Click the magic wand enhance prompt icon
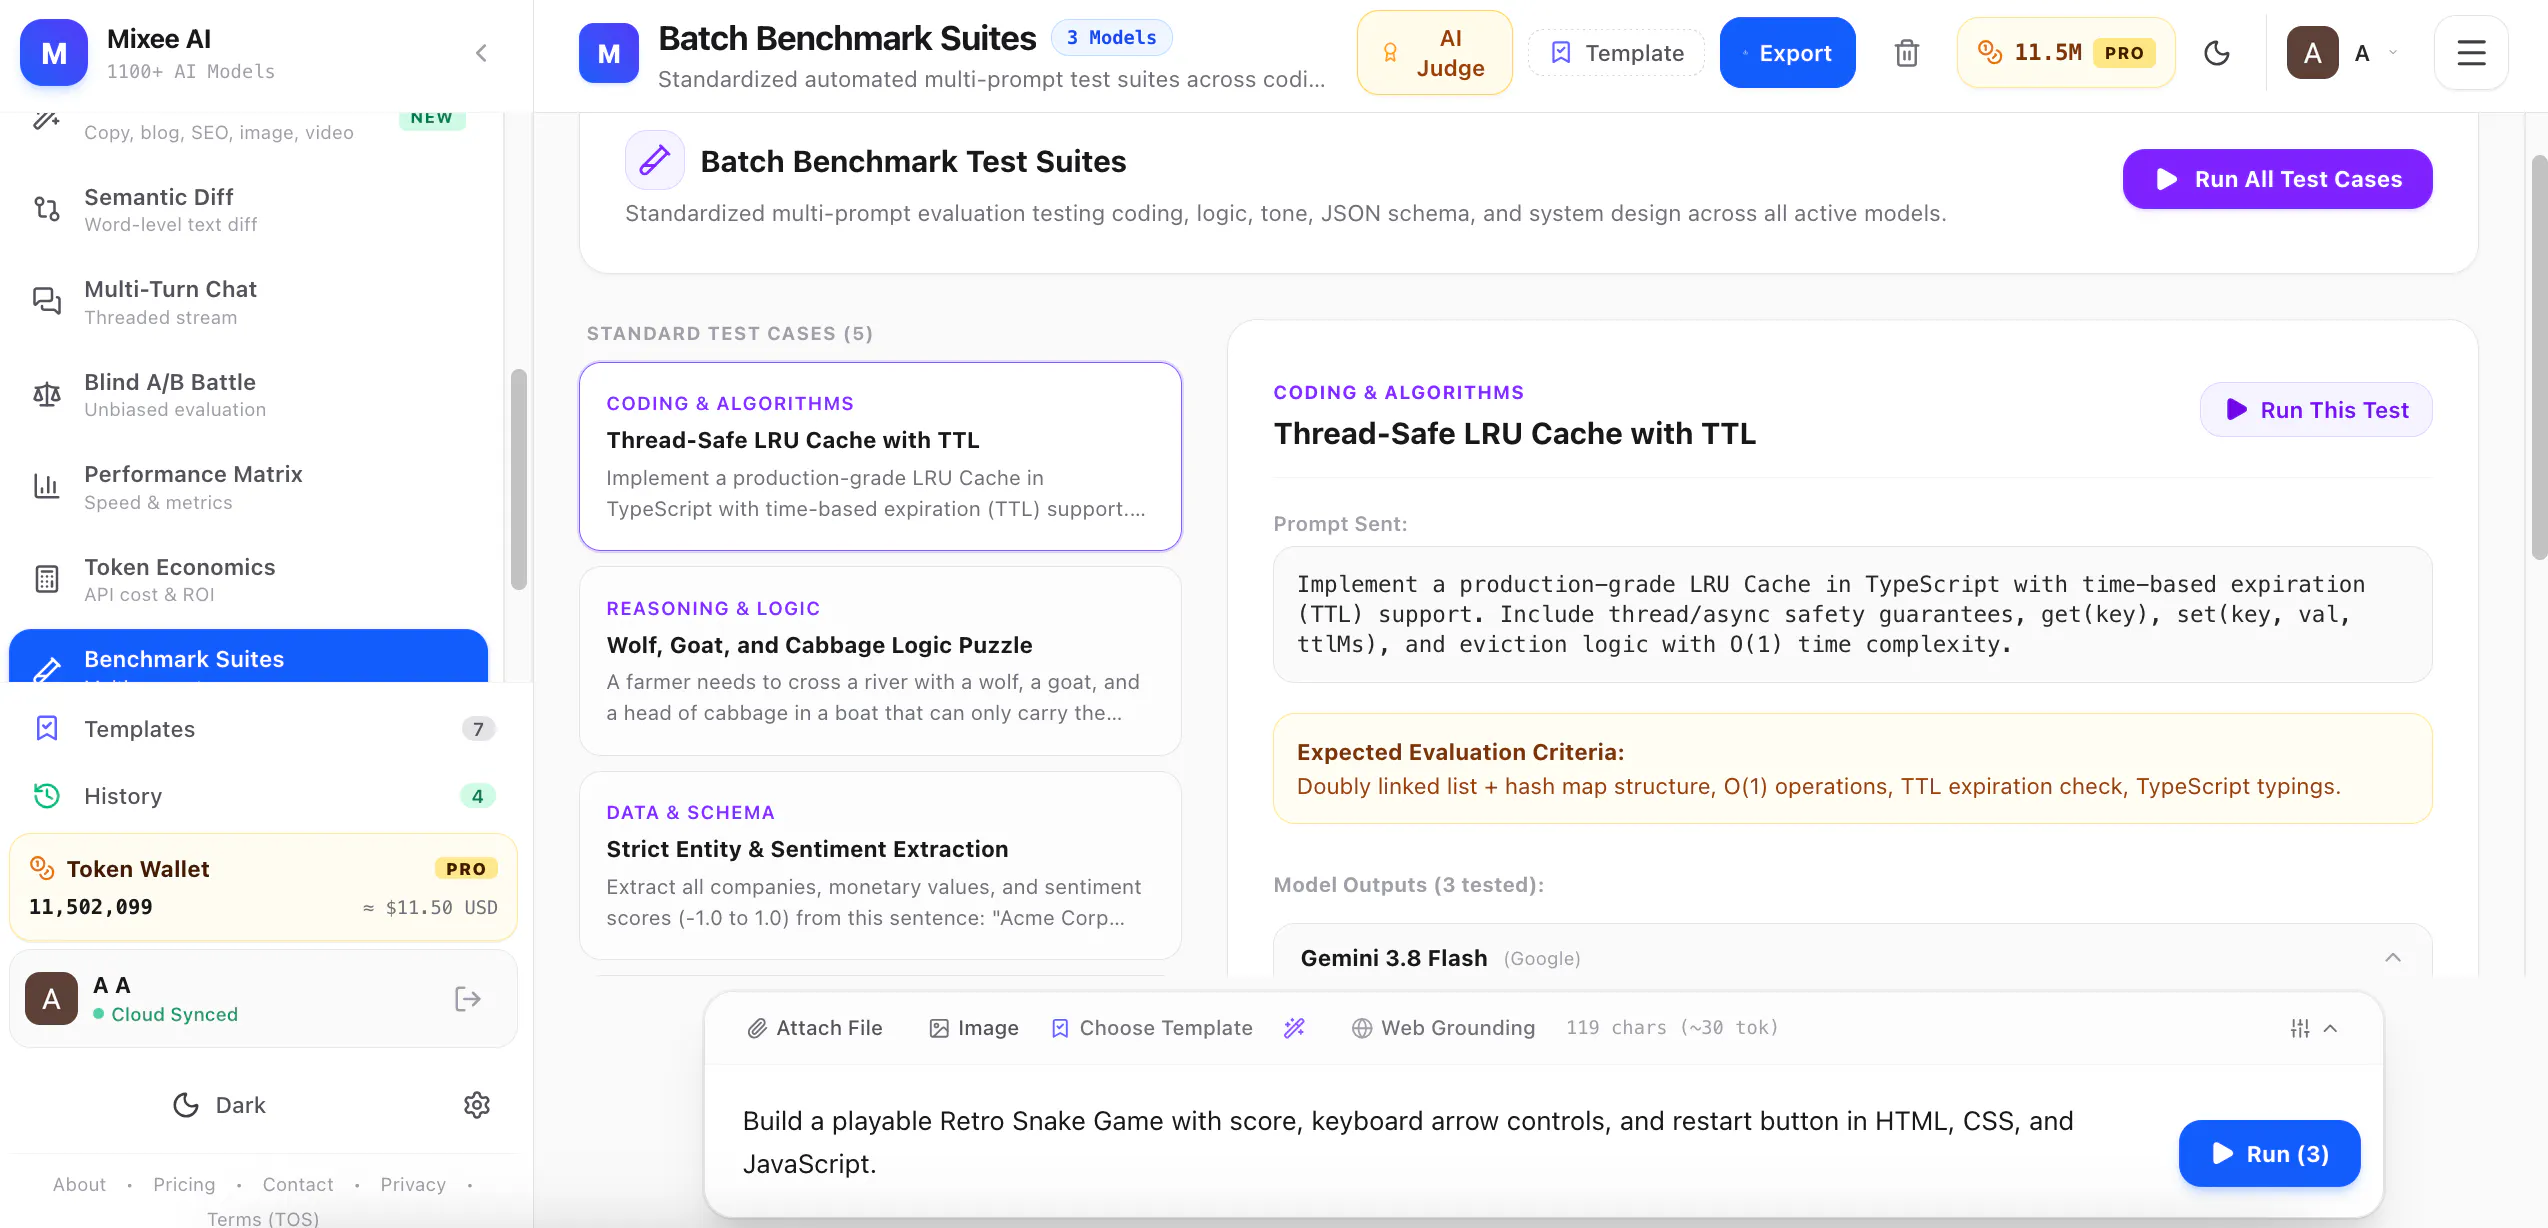The height and width of the screenshot is (1228, 2548). (1294, 1028)
